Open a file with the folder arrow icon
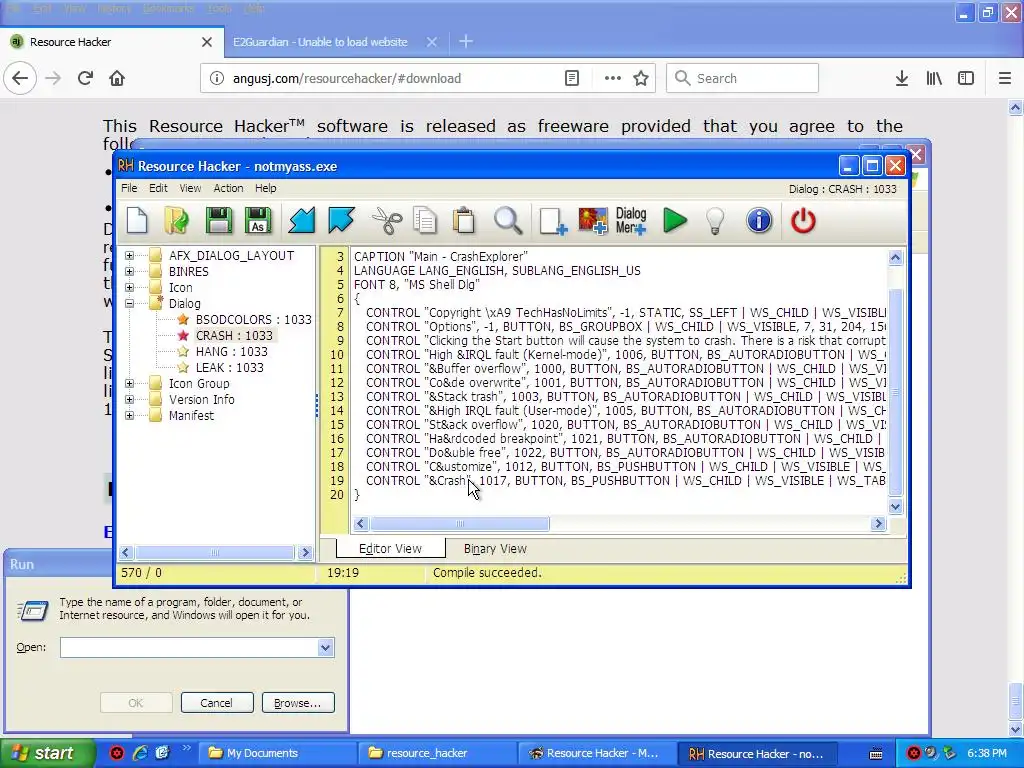 pos(176,221)
